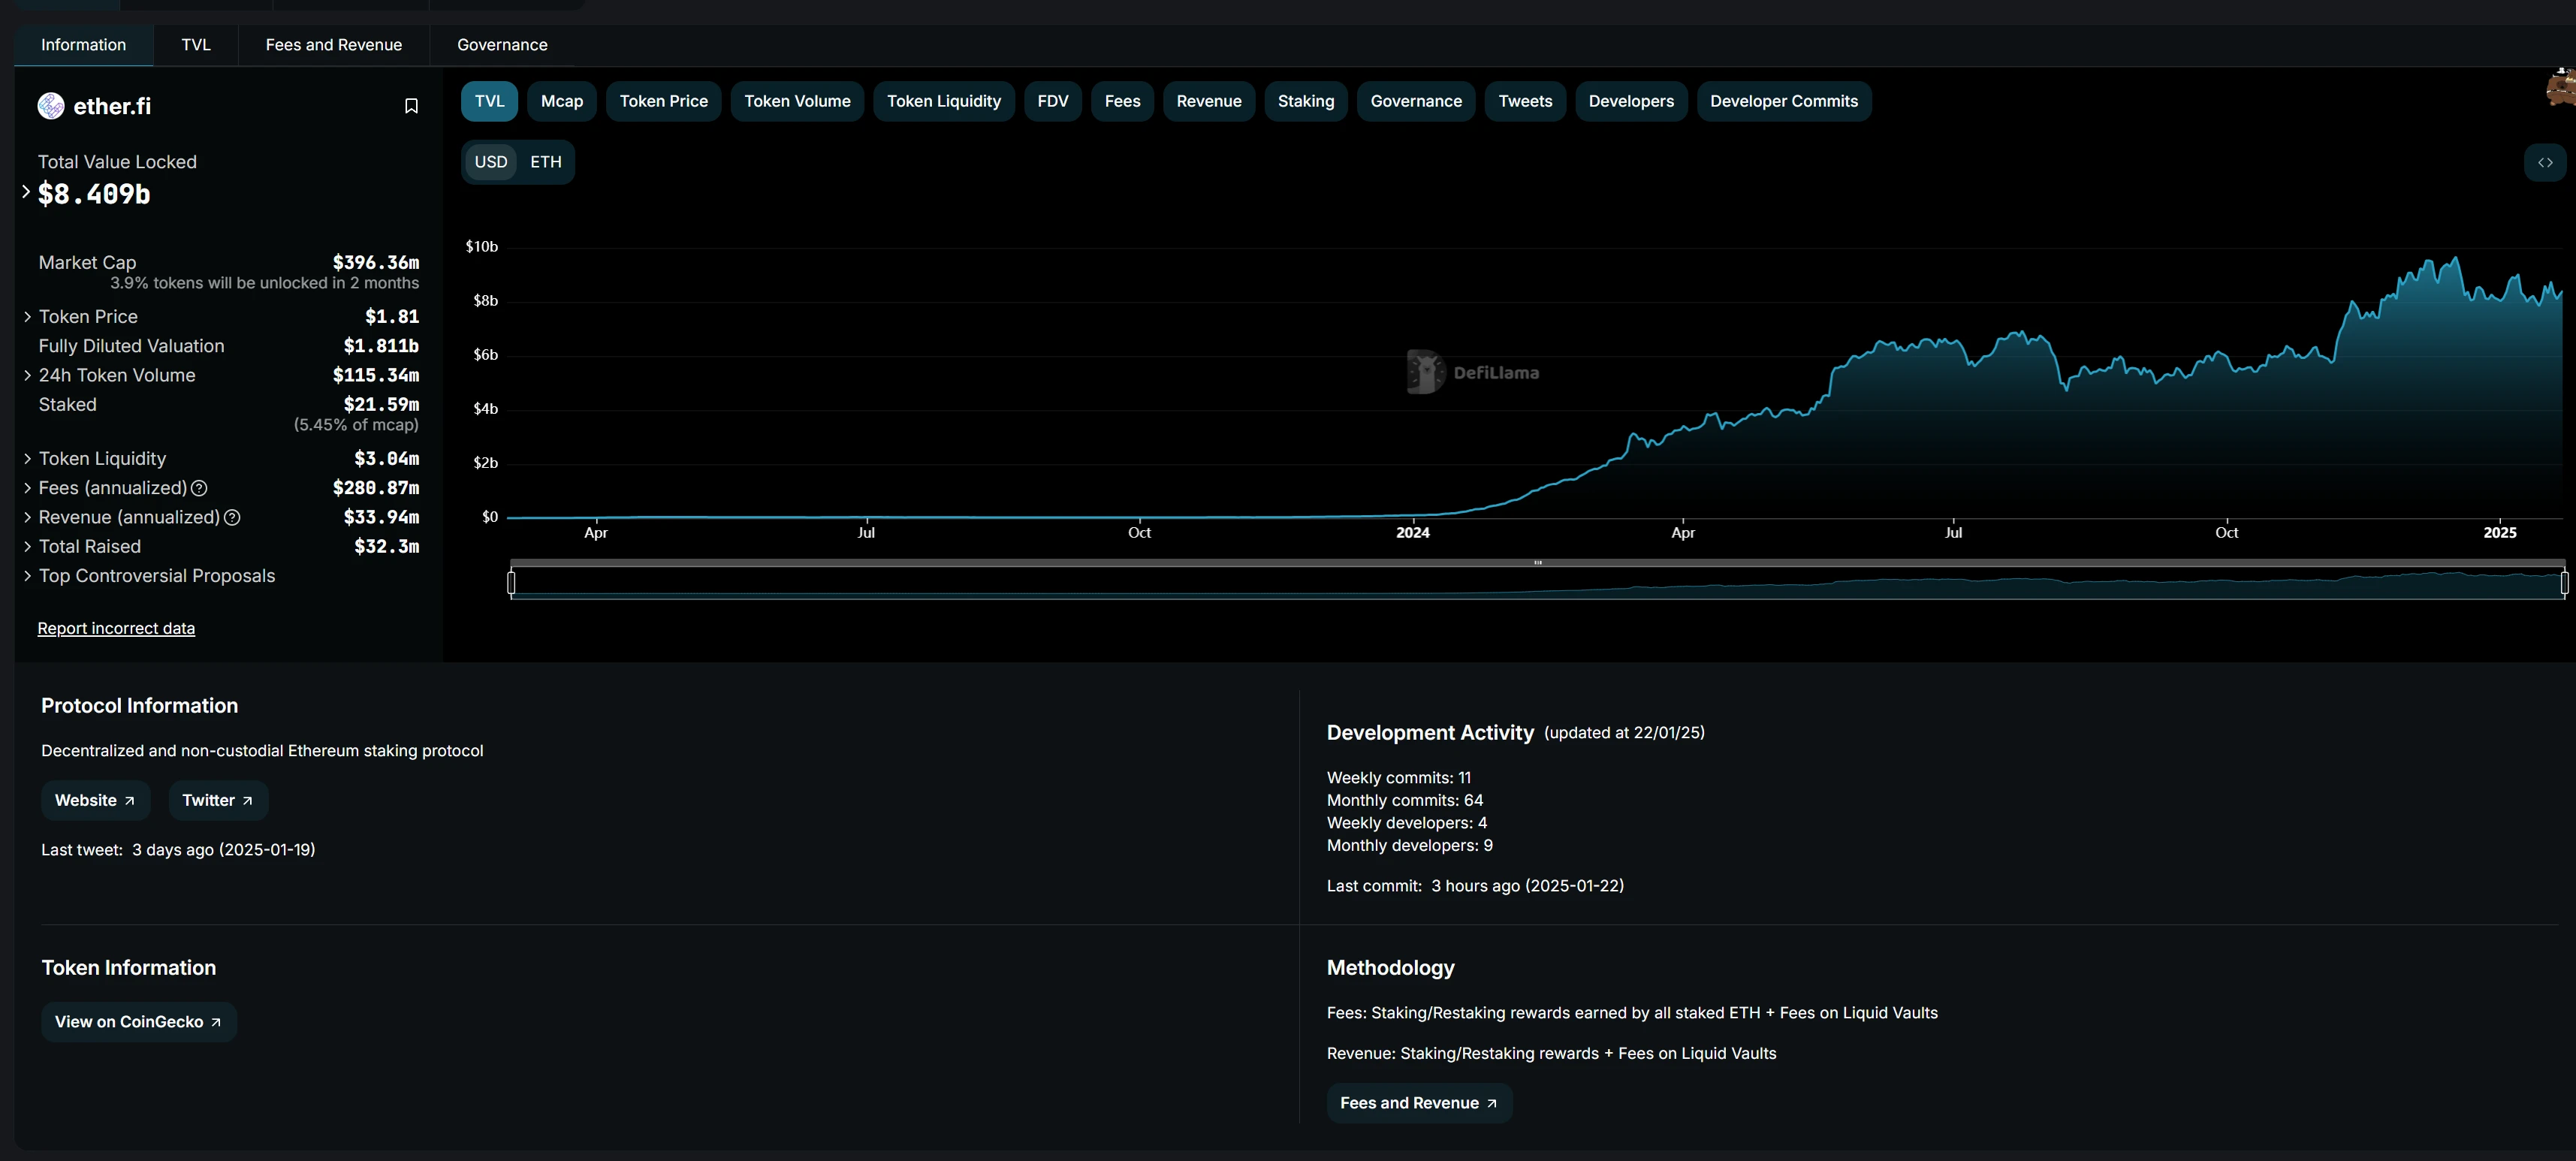The width and height of the screenshot is (2576, 1161).
Task: Open the Fees and Revenue tab
Action: pyautogui.click(x=333, y=45)
